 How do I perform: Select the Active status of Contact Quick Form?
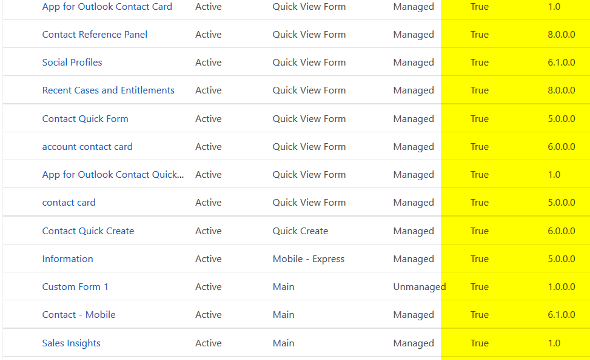[x=208, y=118]
